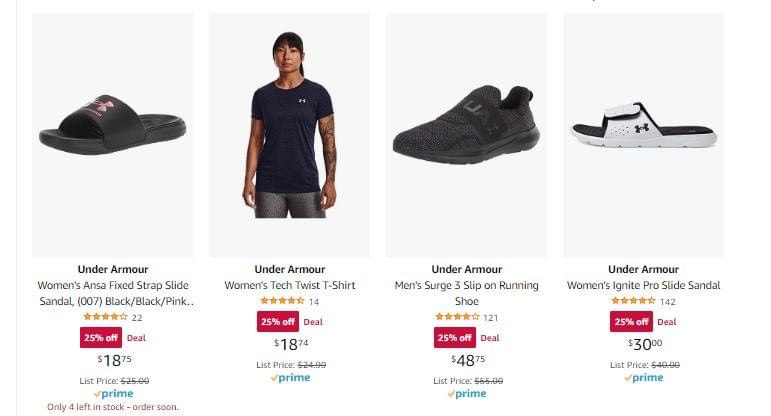Viewport: 771px width, 416px height.
Task: View the 142 reviews for Ignite Pro Slide
Action: tap(667, 301)
